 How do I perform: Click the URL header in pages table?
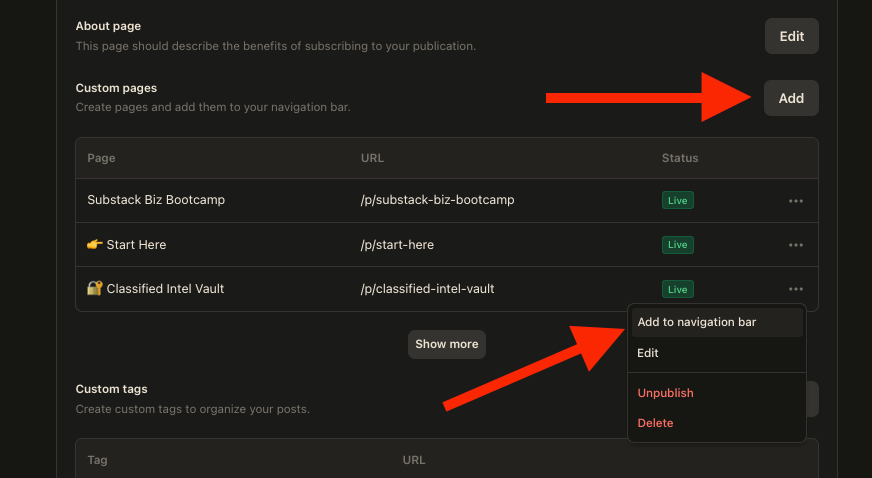pyautogui.click(x=372, y=158)
